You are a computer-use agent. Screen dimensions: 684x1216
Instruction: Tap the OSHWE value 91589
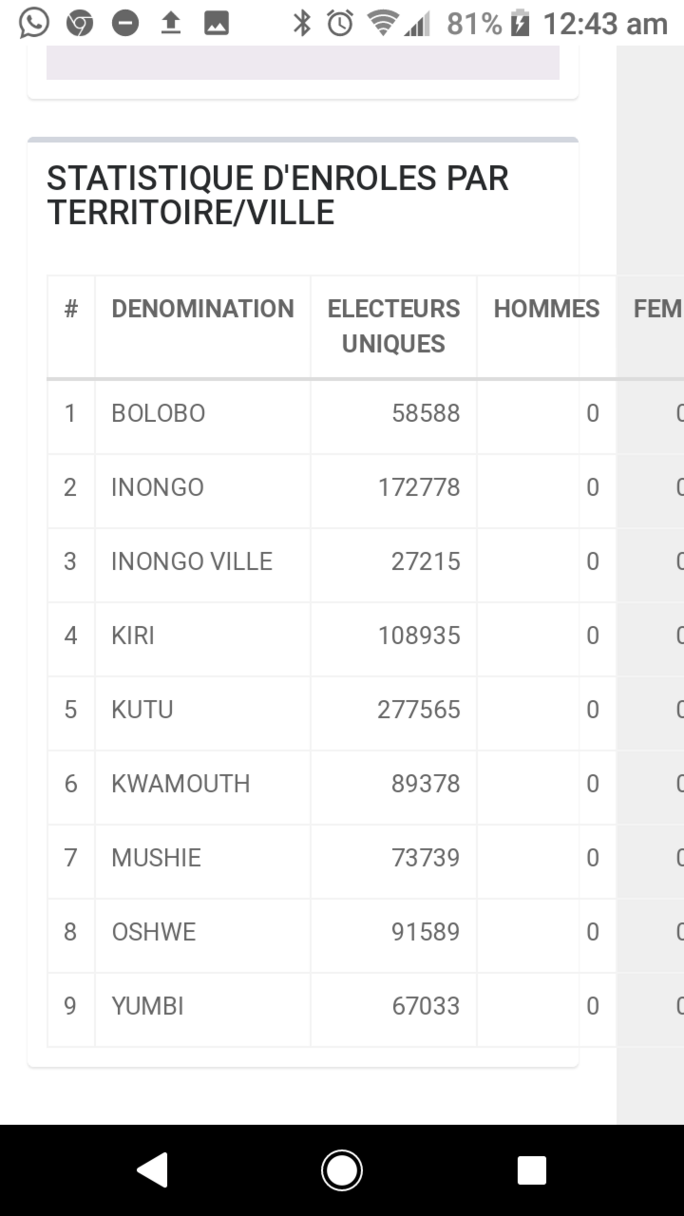pyautogui.click(x=426, y=931)
